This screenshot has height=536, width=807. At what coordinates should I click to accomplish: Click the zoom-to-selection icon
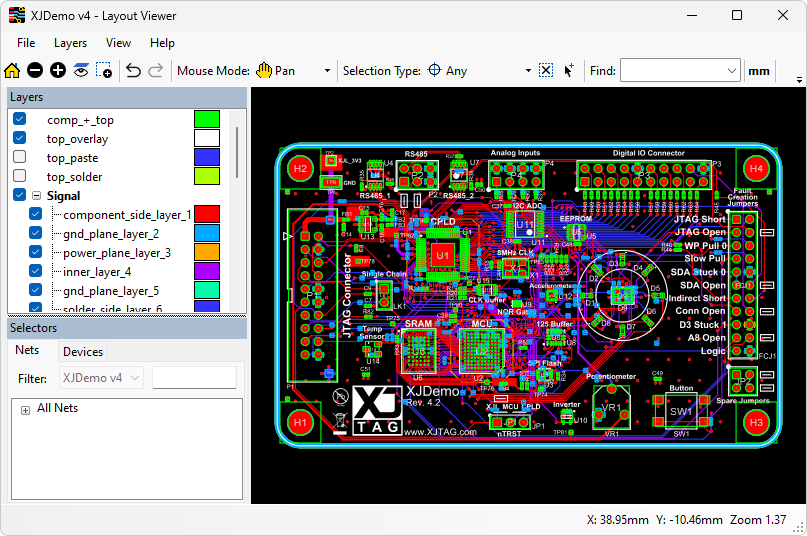coord(104,71)
